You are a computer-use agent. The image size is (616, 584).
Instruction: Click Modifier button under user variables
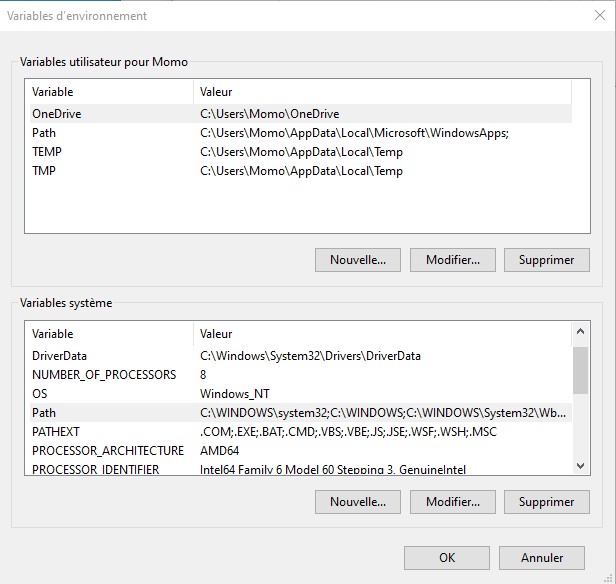tap(453, 260)
